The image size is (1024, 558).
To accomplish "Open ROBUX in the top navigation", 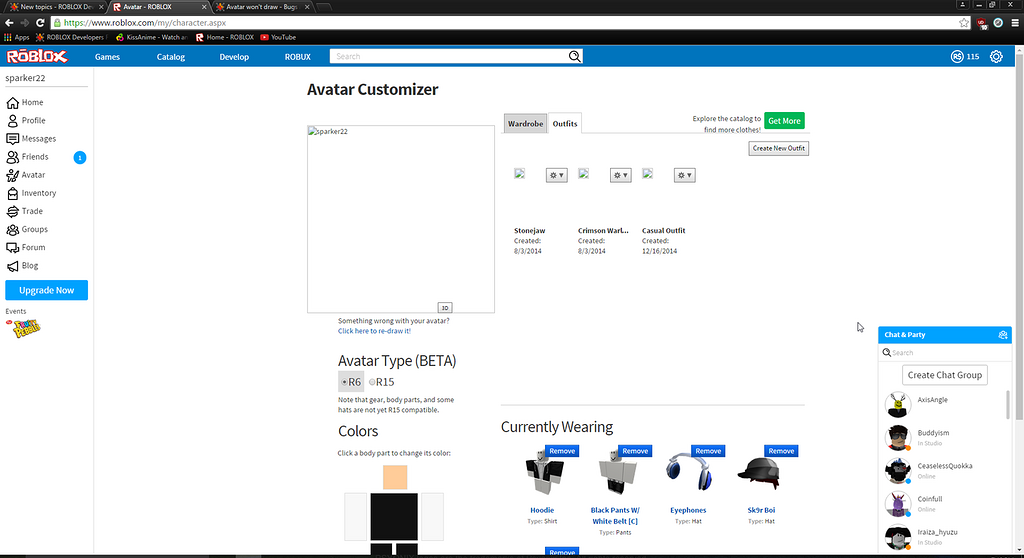I will [x=298, y=57].
